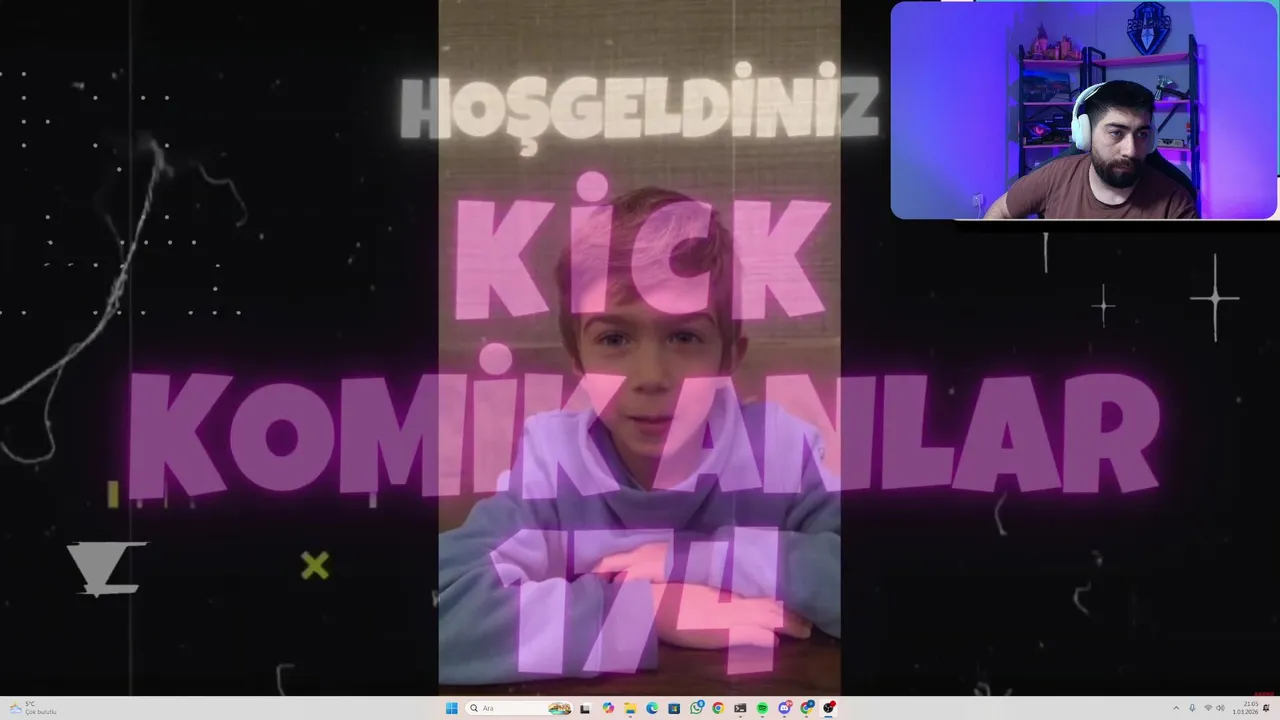This screenshot has width=1280, height=720.
Task: Open the volume speaker tray icon
Action: pos(1220,708)
